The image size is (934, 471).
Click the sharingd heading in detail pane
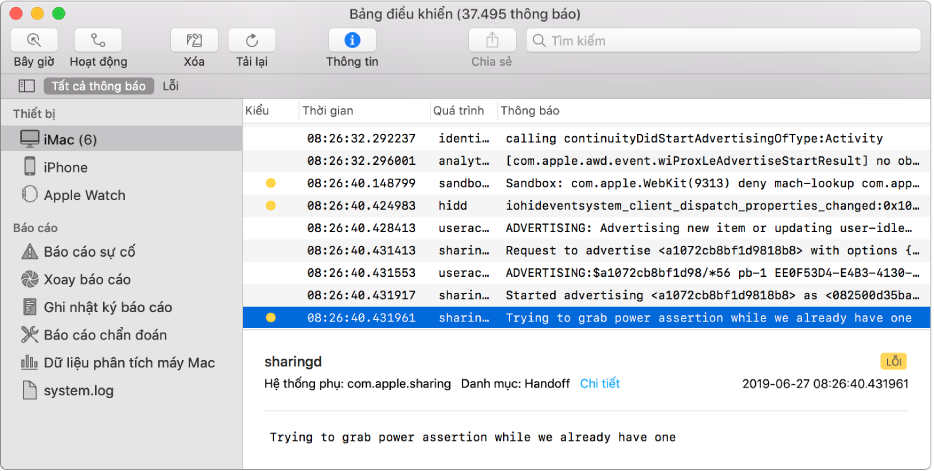coord(292,361)
